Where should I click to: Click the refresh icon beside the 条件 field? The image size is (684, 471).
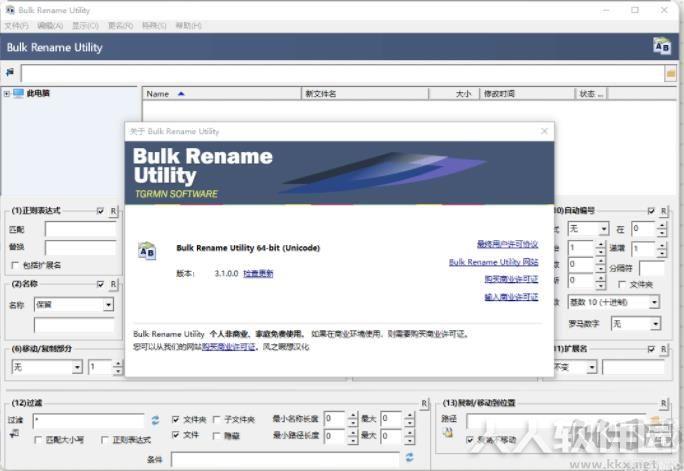pyautogui.click(x=409, y=457)
